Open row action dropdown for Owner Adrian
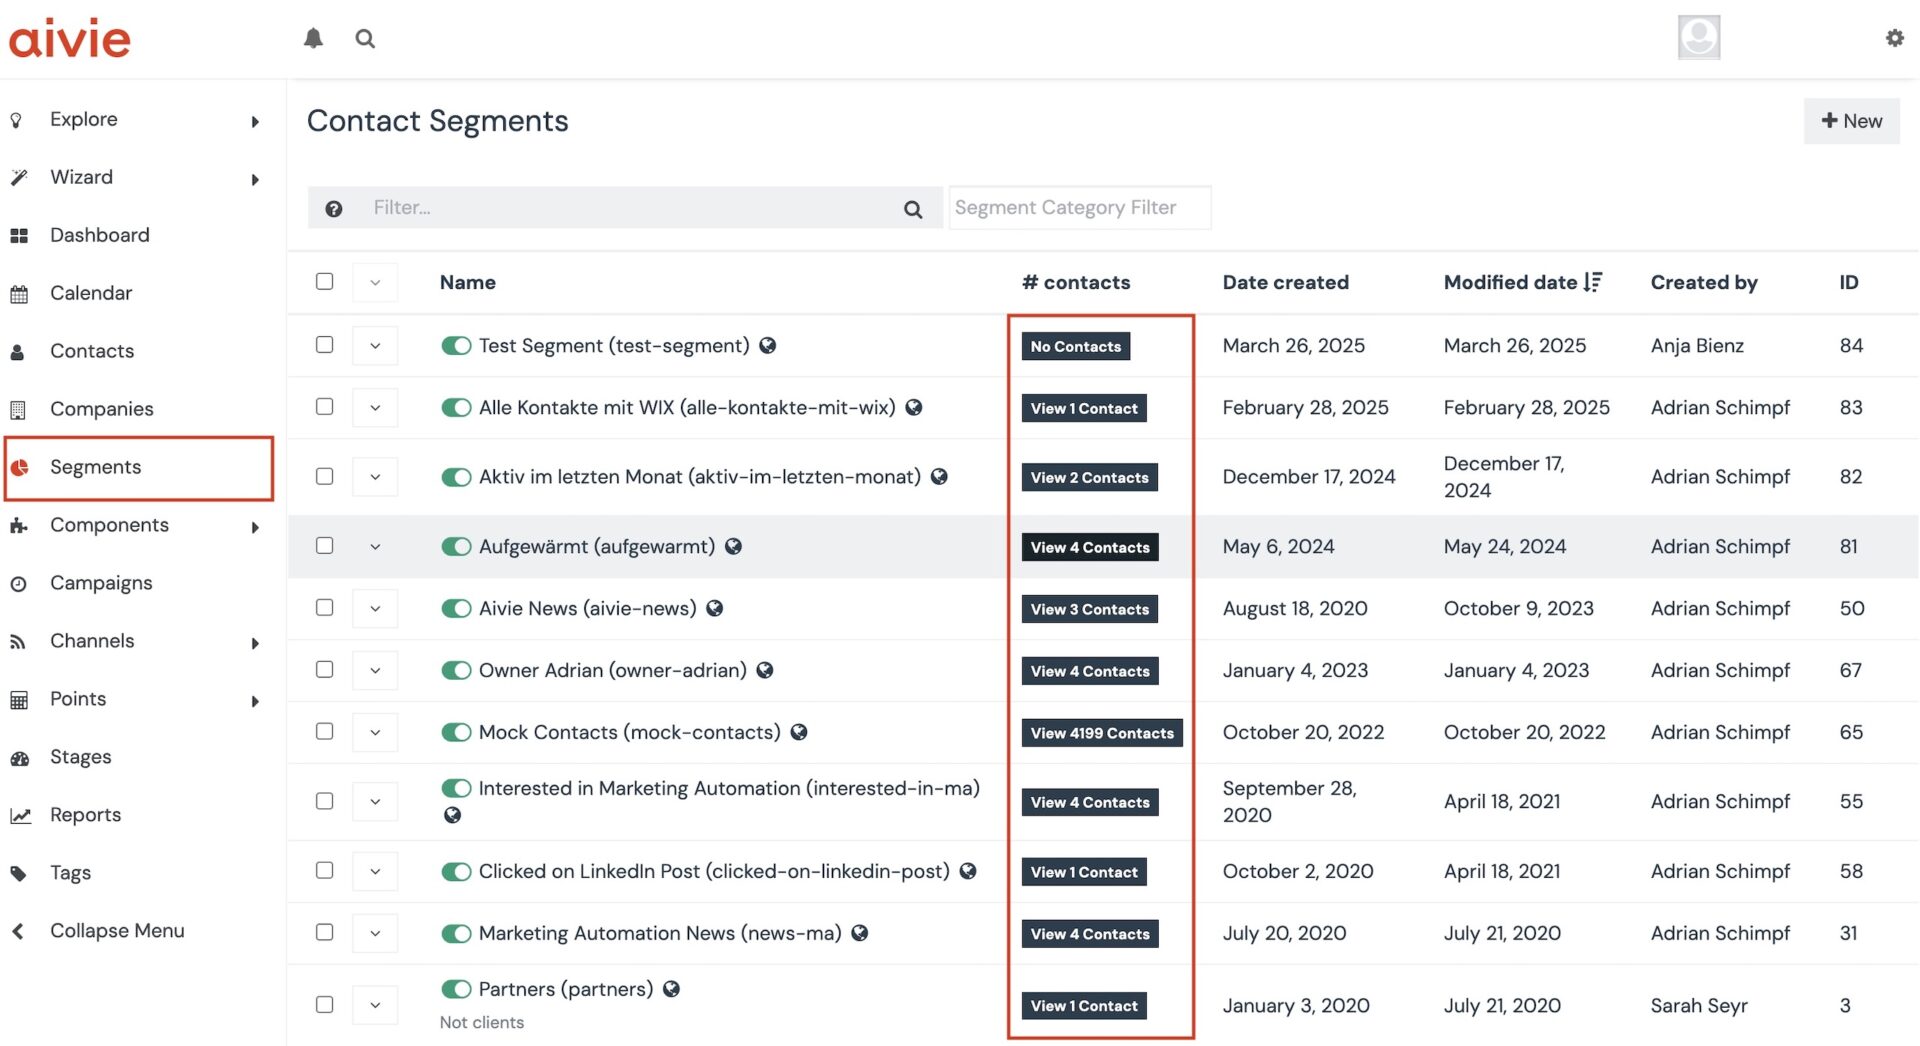1920x1046 pixels. point(375,670)
